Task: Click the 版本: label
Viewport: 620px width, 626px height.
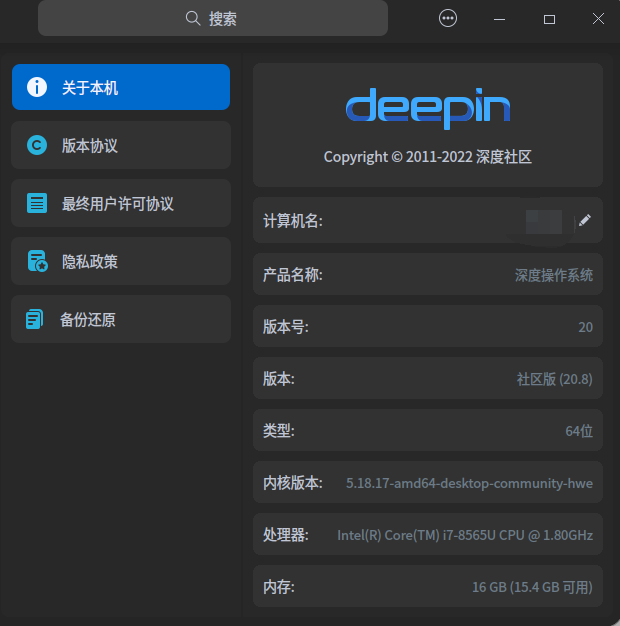Action: click(279, 378)
